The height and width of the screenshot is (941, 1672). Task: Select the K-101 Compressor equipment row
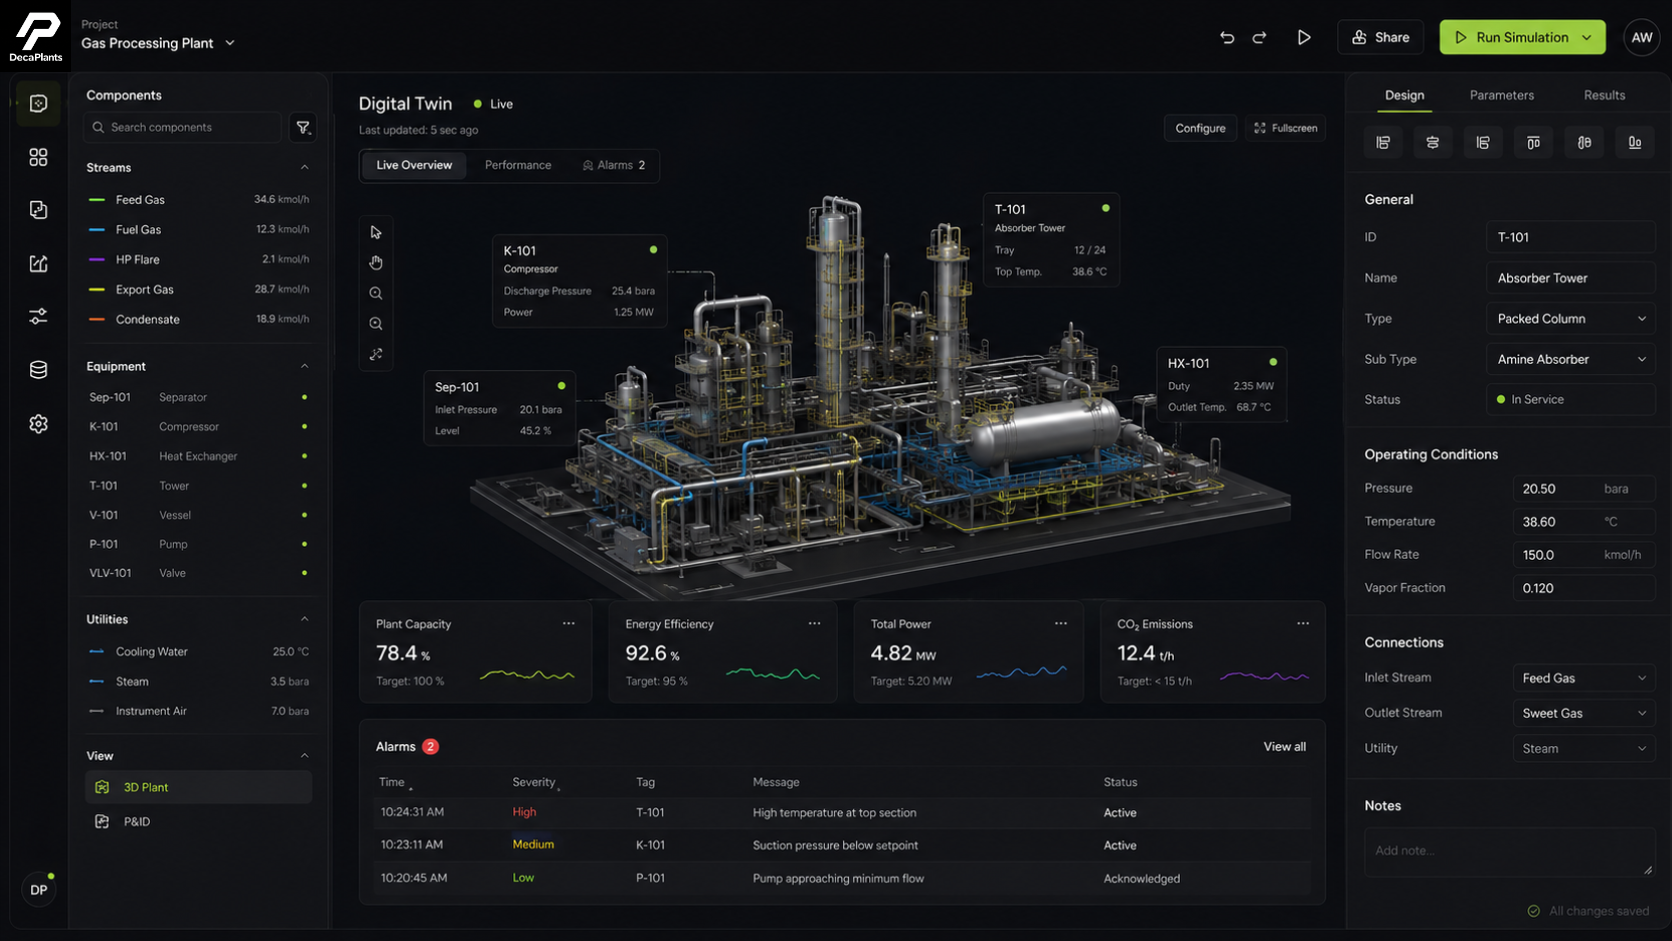coord(198,427)
